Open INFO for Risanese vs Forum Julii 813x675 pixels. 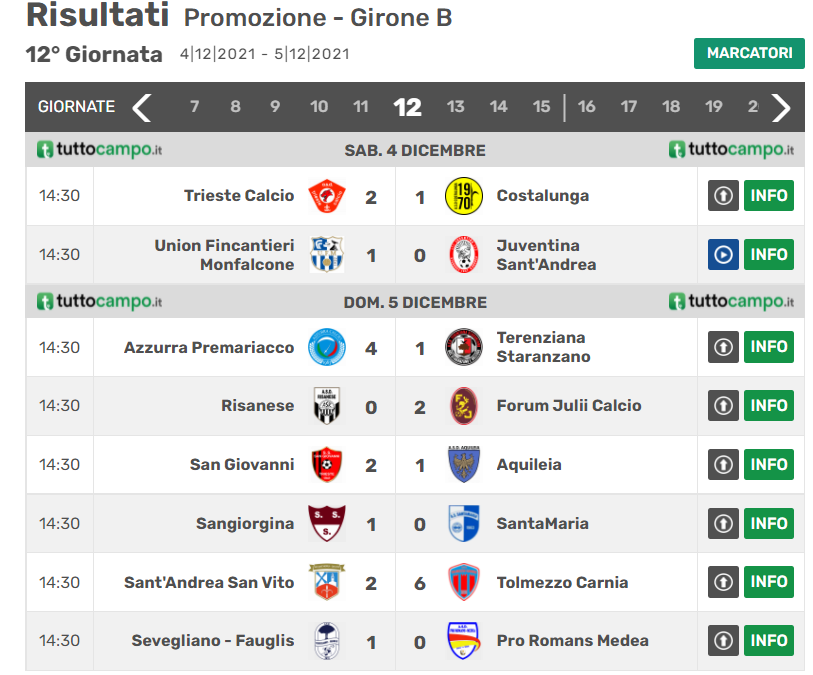click(x=768, y=405)
